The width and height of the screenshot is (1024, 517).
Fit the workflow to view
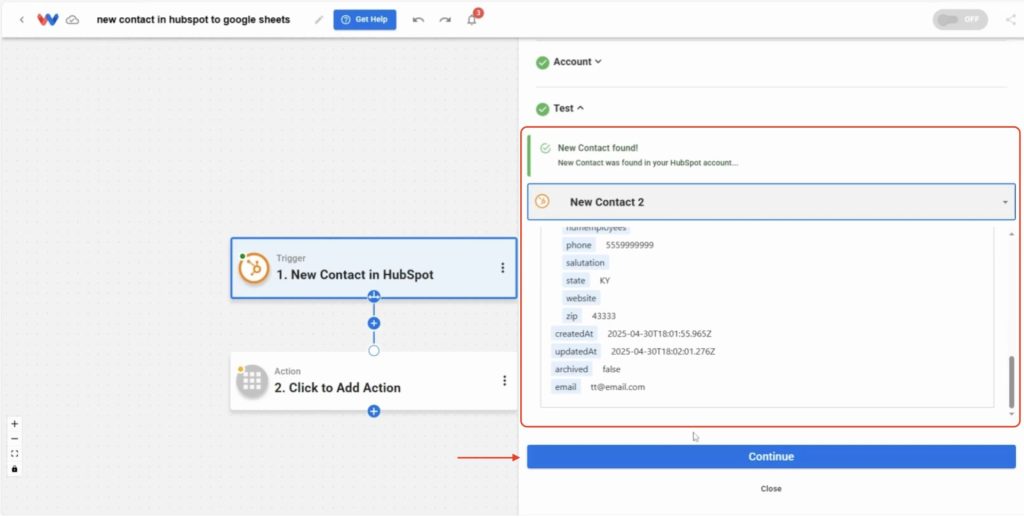pyautogui.click(x=14, y=454)
